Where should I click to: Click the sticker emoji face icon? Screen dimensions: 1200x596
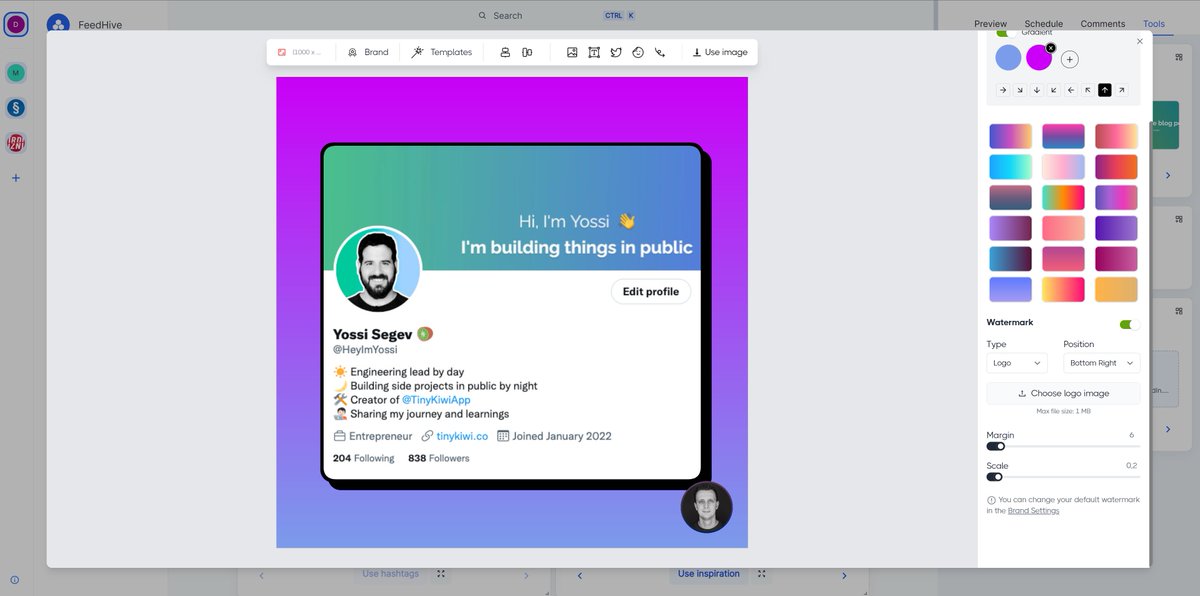(638, 52)
